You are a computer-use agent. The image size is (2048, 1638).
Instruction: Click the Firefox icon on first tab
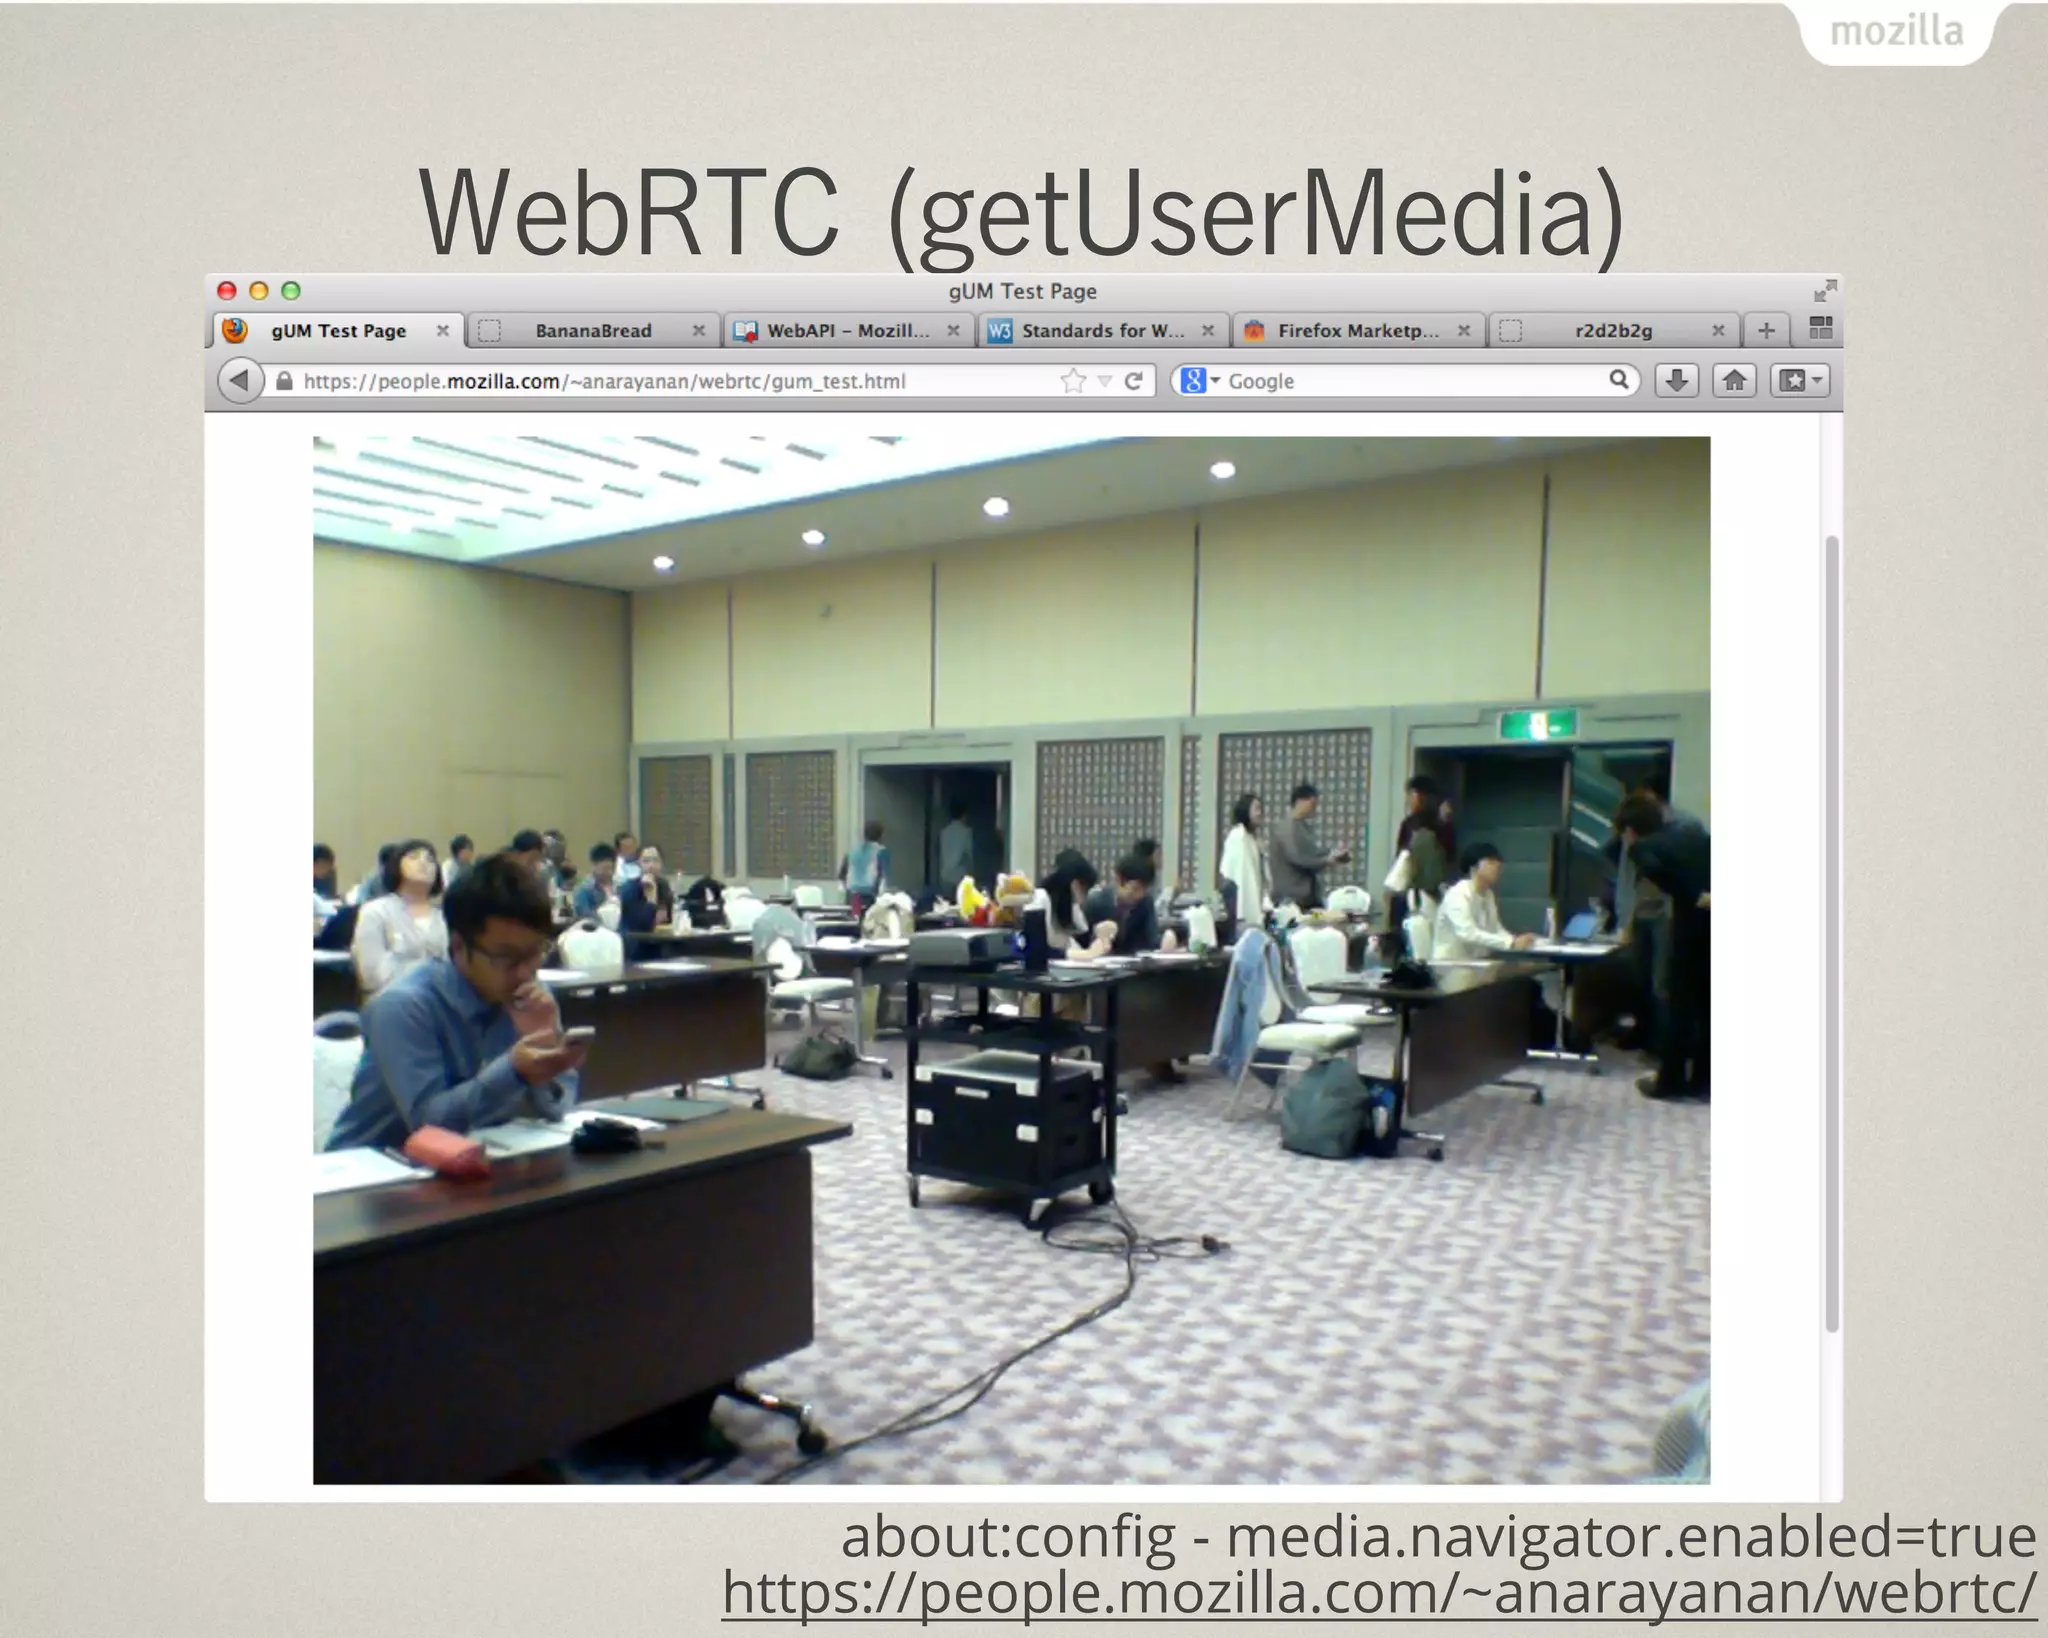pyautogui.click(x=235, y=330)
